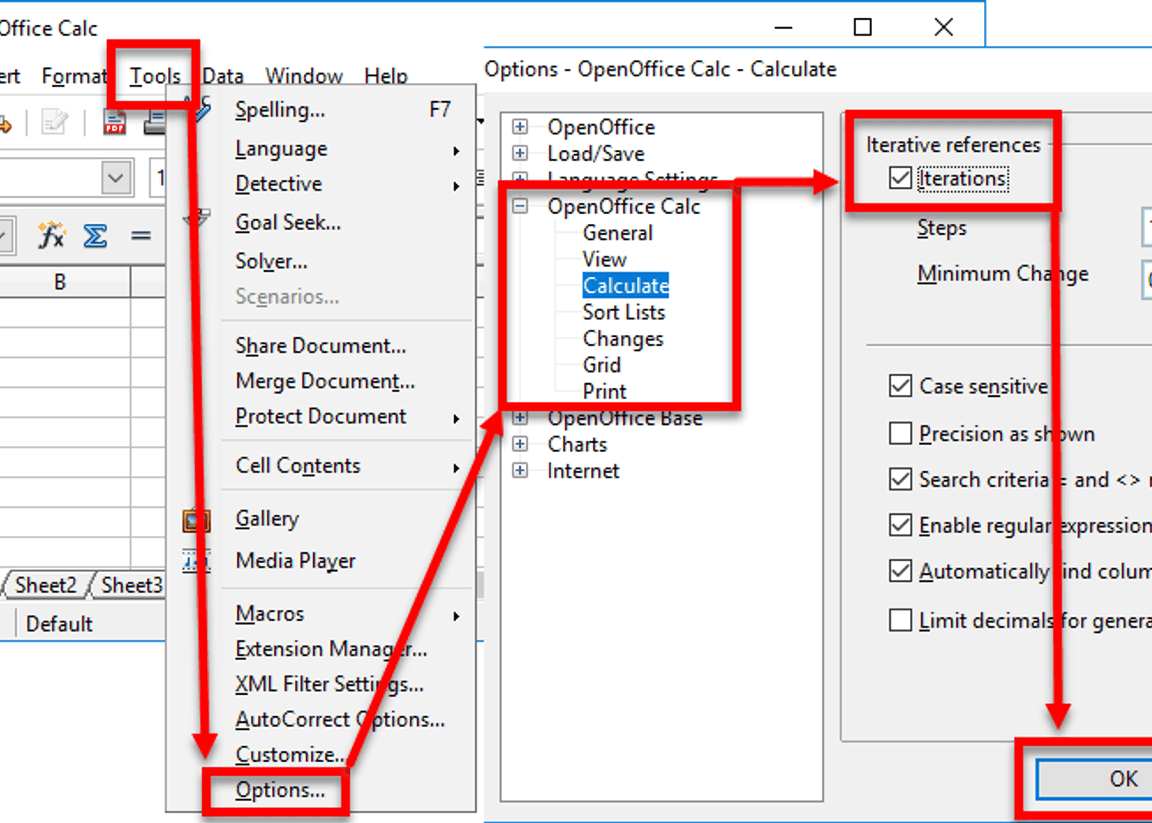Enable Precision as shown

[x=900, y=434]
